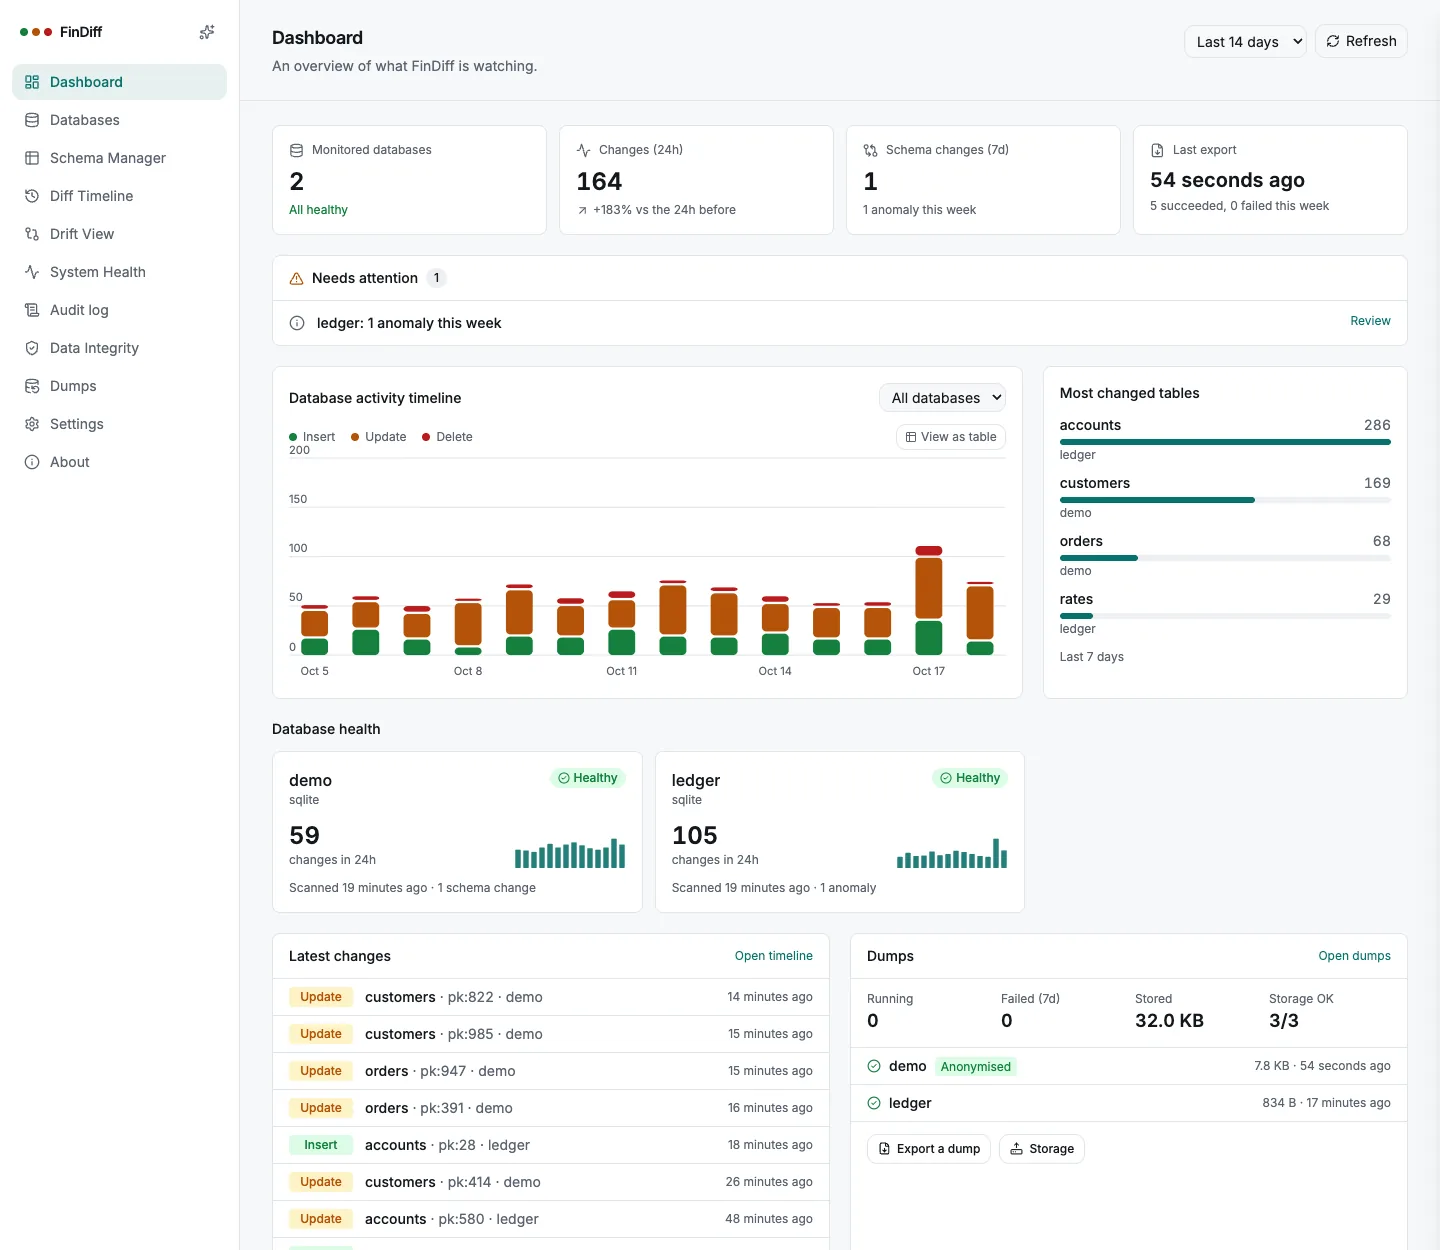Click the System Health pulse icon

[x=32, y=272]
